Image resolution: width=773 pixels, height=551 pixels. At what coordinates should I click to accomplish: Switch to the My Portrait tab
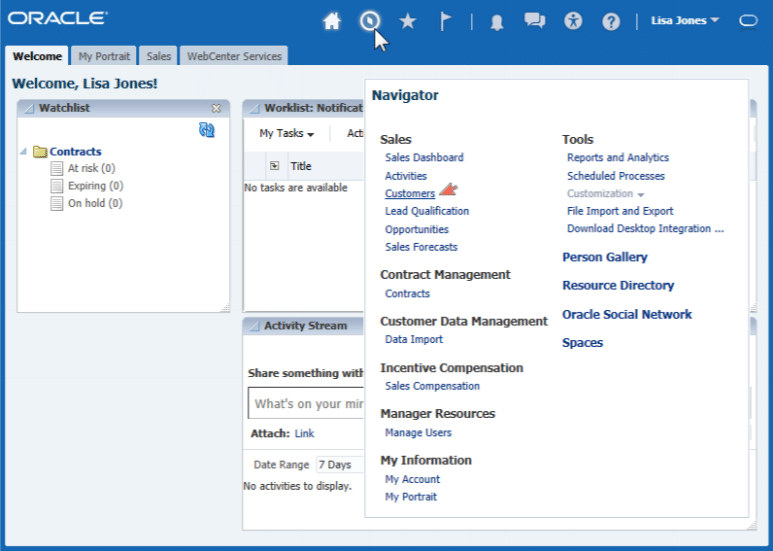104,56
